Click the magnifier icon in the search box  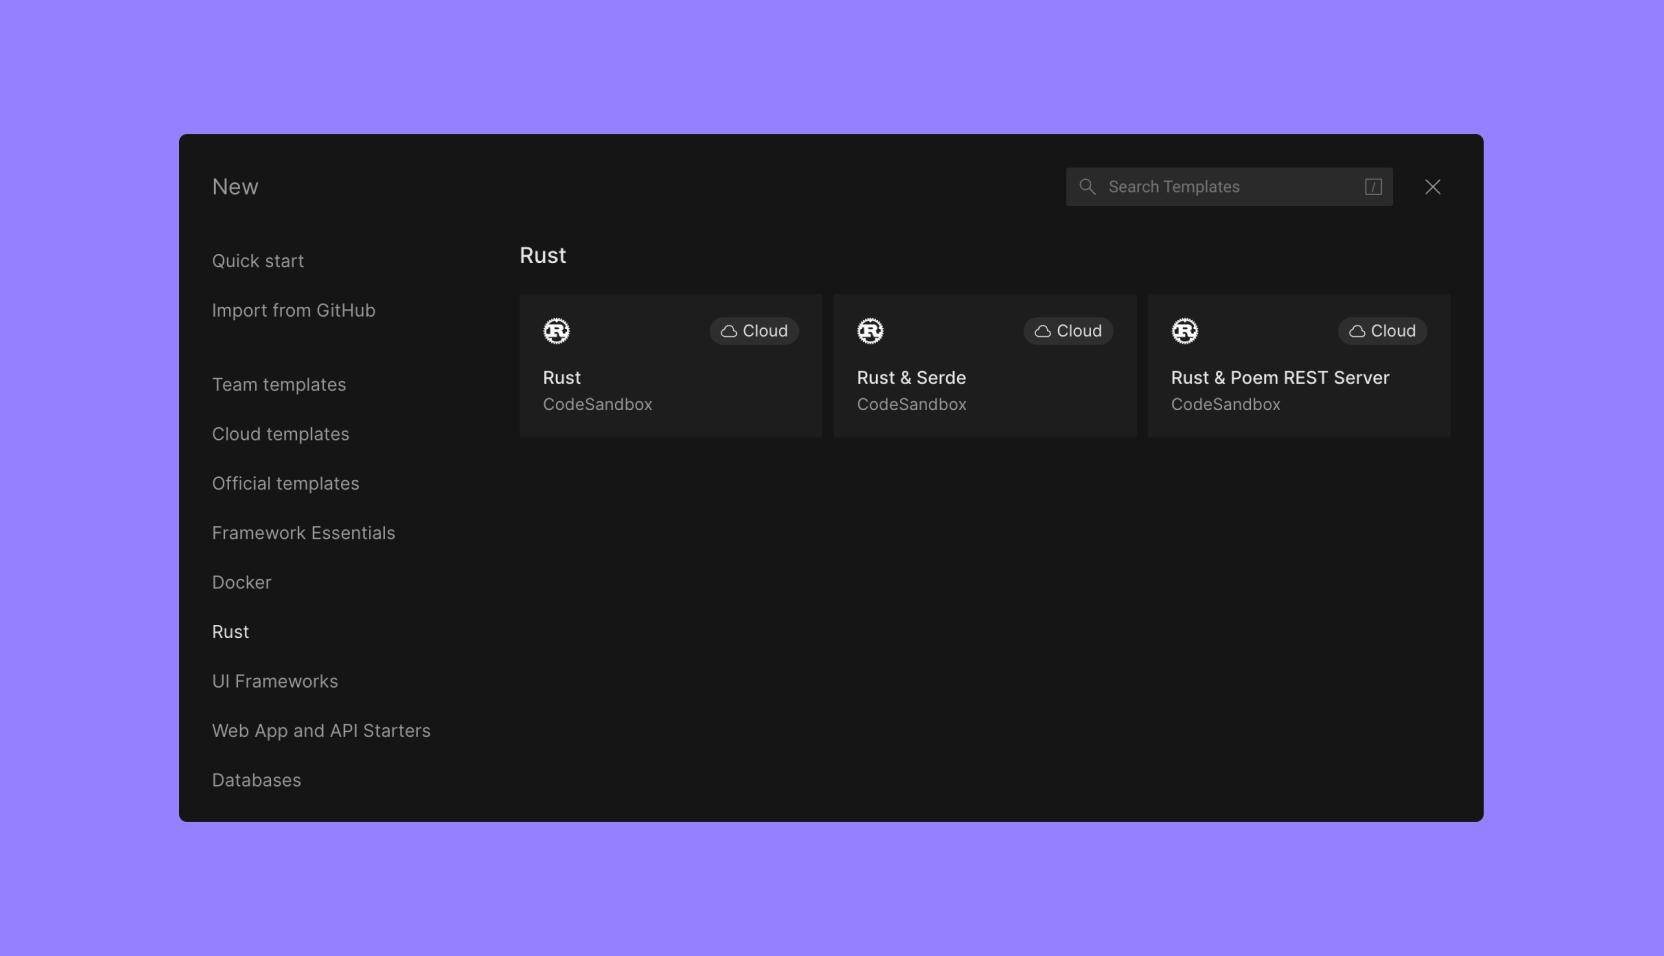click(x=1087, y=187)
